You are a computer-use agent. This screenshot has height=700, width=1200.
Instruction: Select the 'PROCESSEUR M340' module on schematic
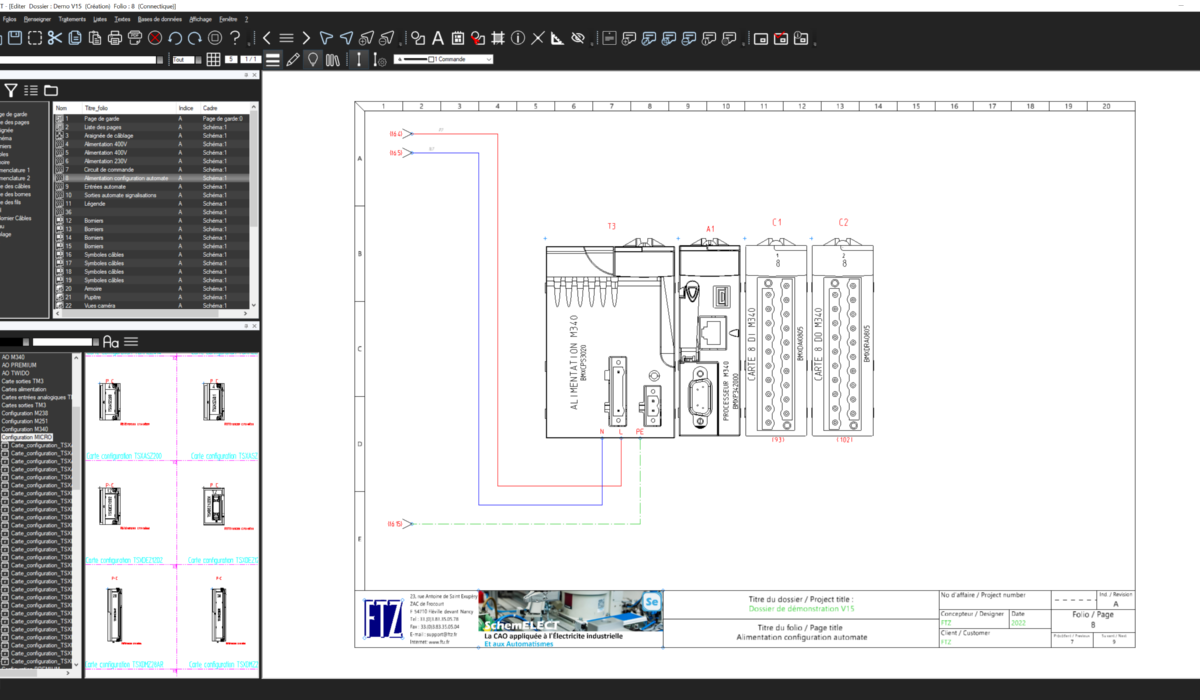click(x=711, y=340)
